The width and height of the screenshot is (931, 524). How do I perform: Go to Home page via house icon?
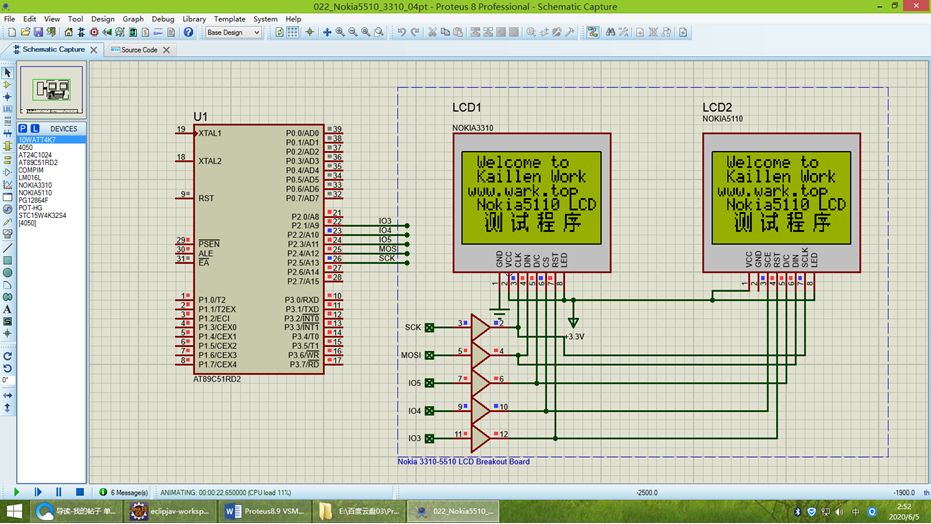click(x=68, y=33)
